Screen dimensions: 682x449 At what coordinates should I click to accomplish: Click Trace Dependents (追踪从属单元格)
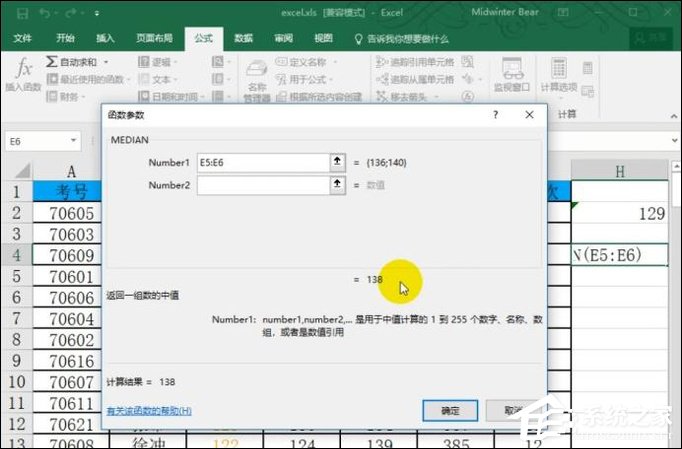point(415,79)
